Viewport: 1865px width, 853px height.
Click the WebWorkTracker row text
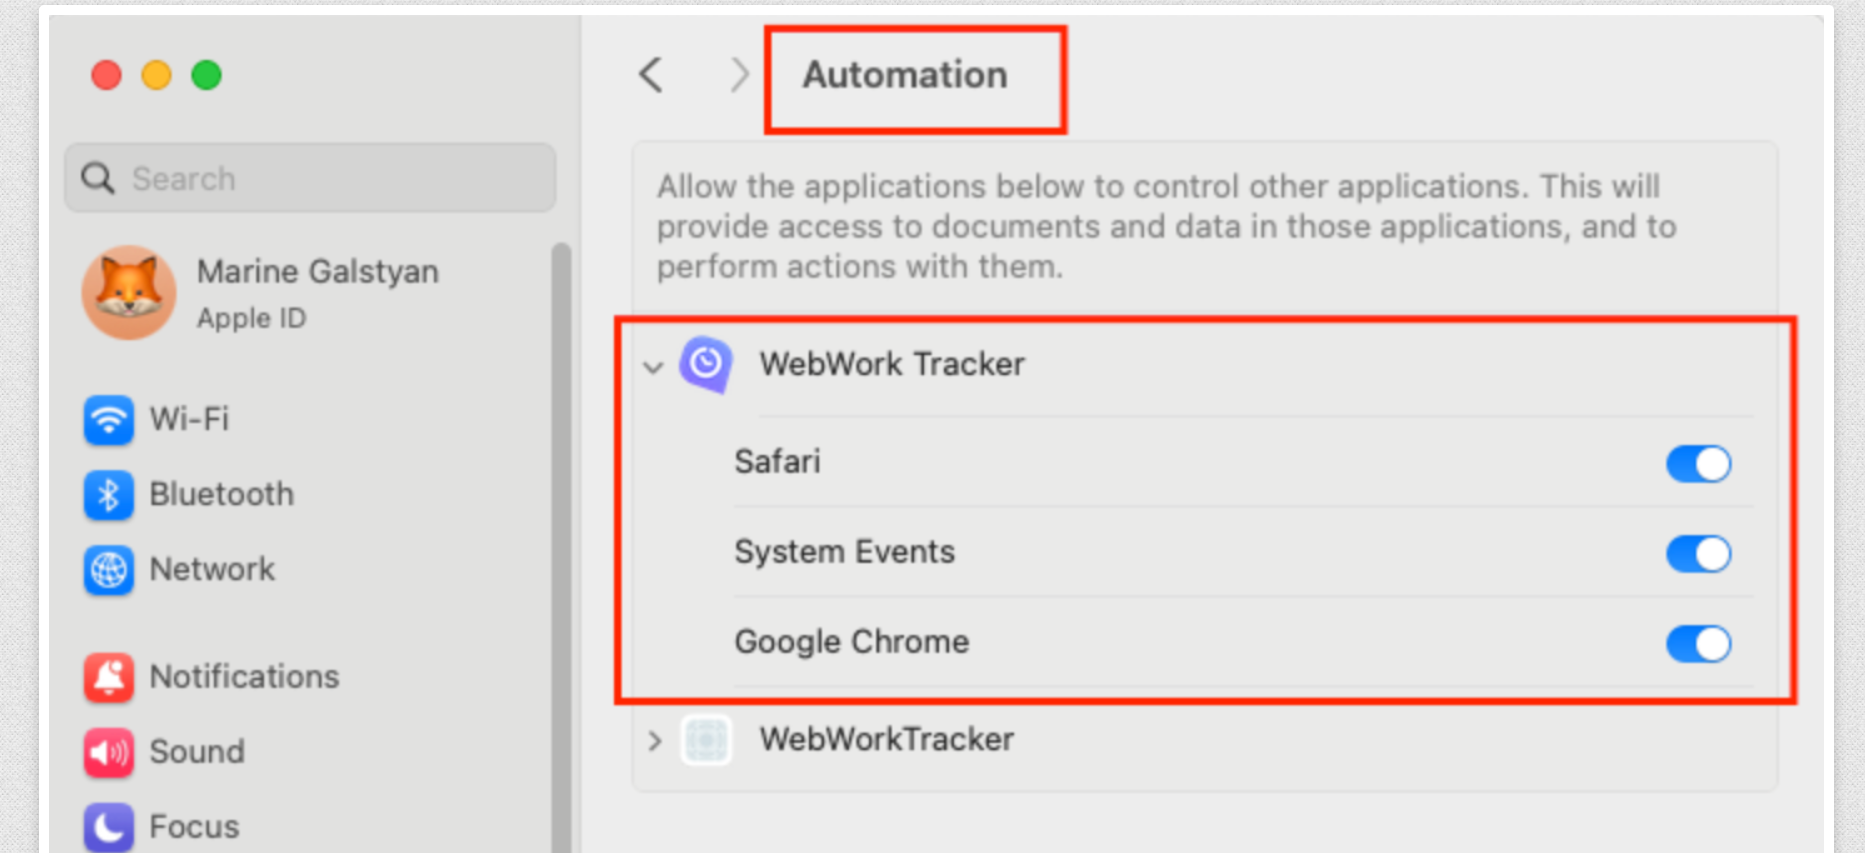click(886, 740)
